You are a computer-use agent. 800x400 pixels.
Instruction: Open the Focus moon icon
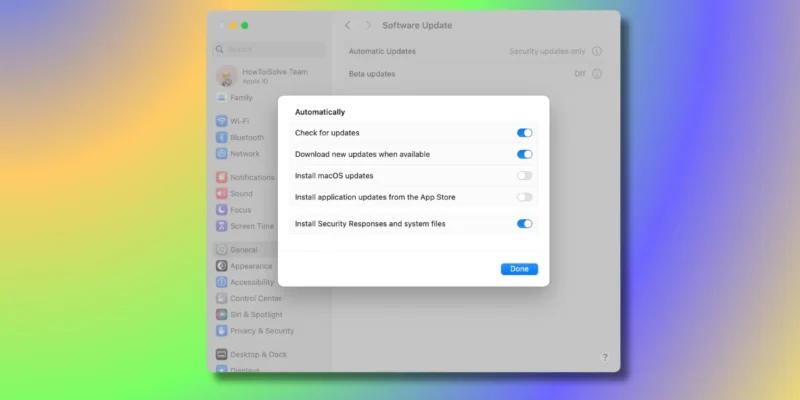(221, 210)
